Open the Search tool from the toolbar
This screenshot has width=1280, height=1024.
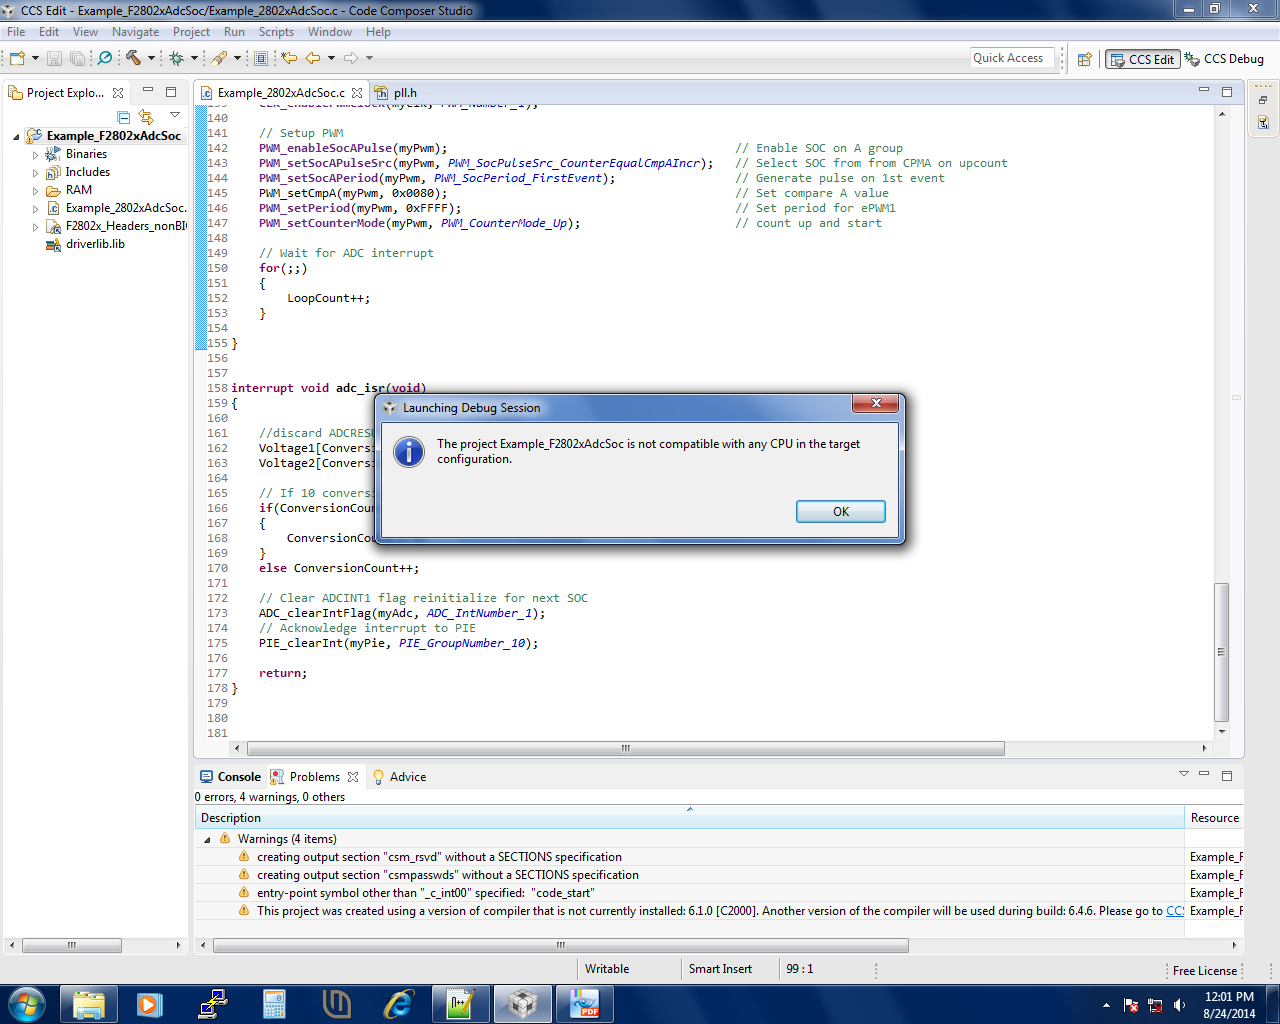[x=104, y=57]
